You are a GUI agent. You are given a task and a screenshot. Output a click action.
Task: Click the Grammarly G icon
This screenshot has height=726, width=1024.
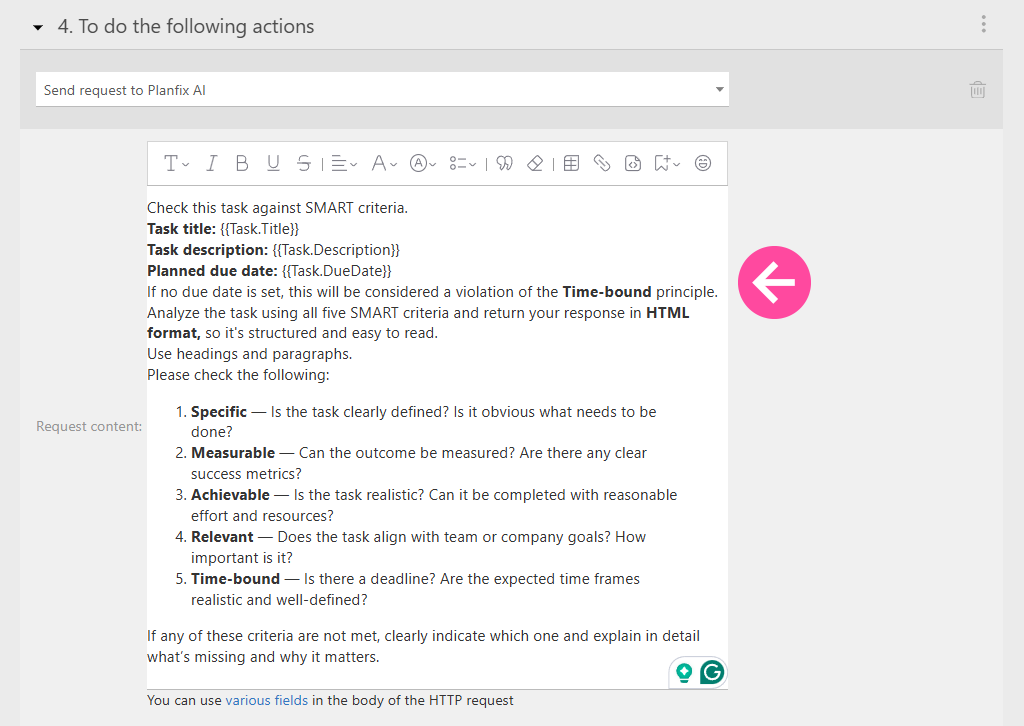712,672
